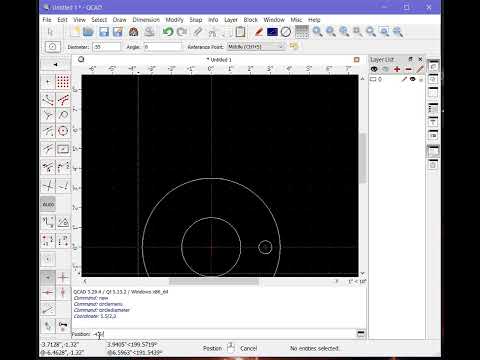Click the red vertical restriction icon
The height and width of the screenshot is (360, 480).
(63, 292)
